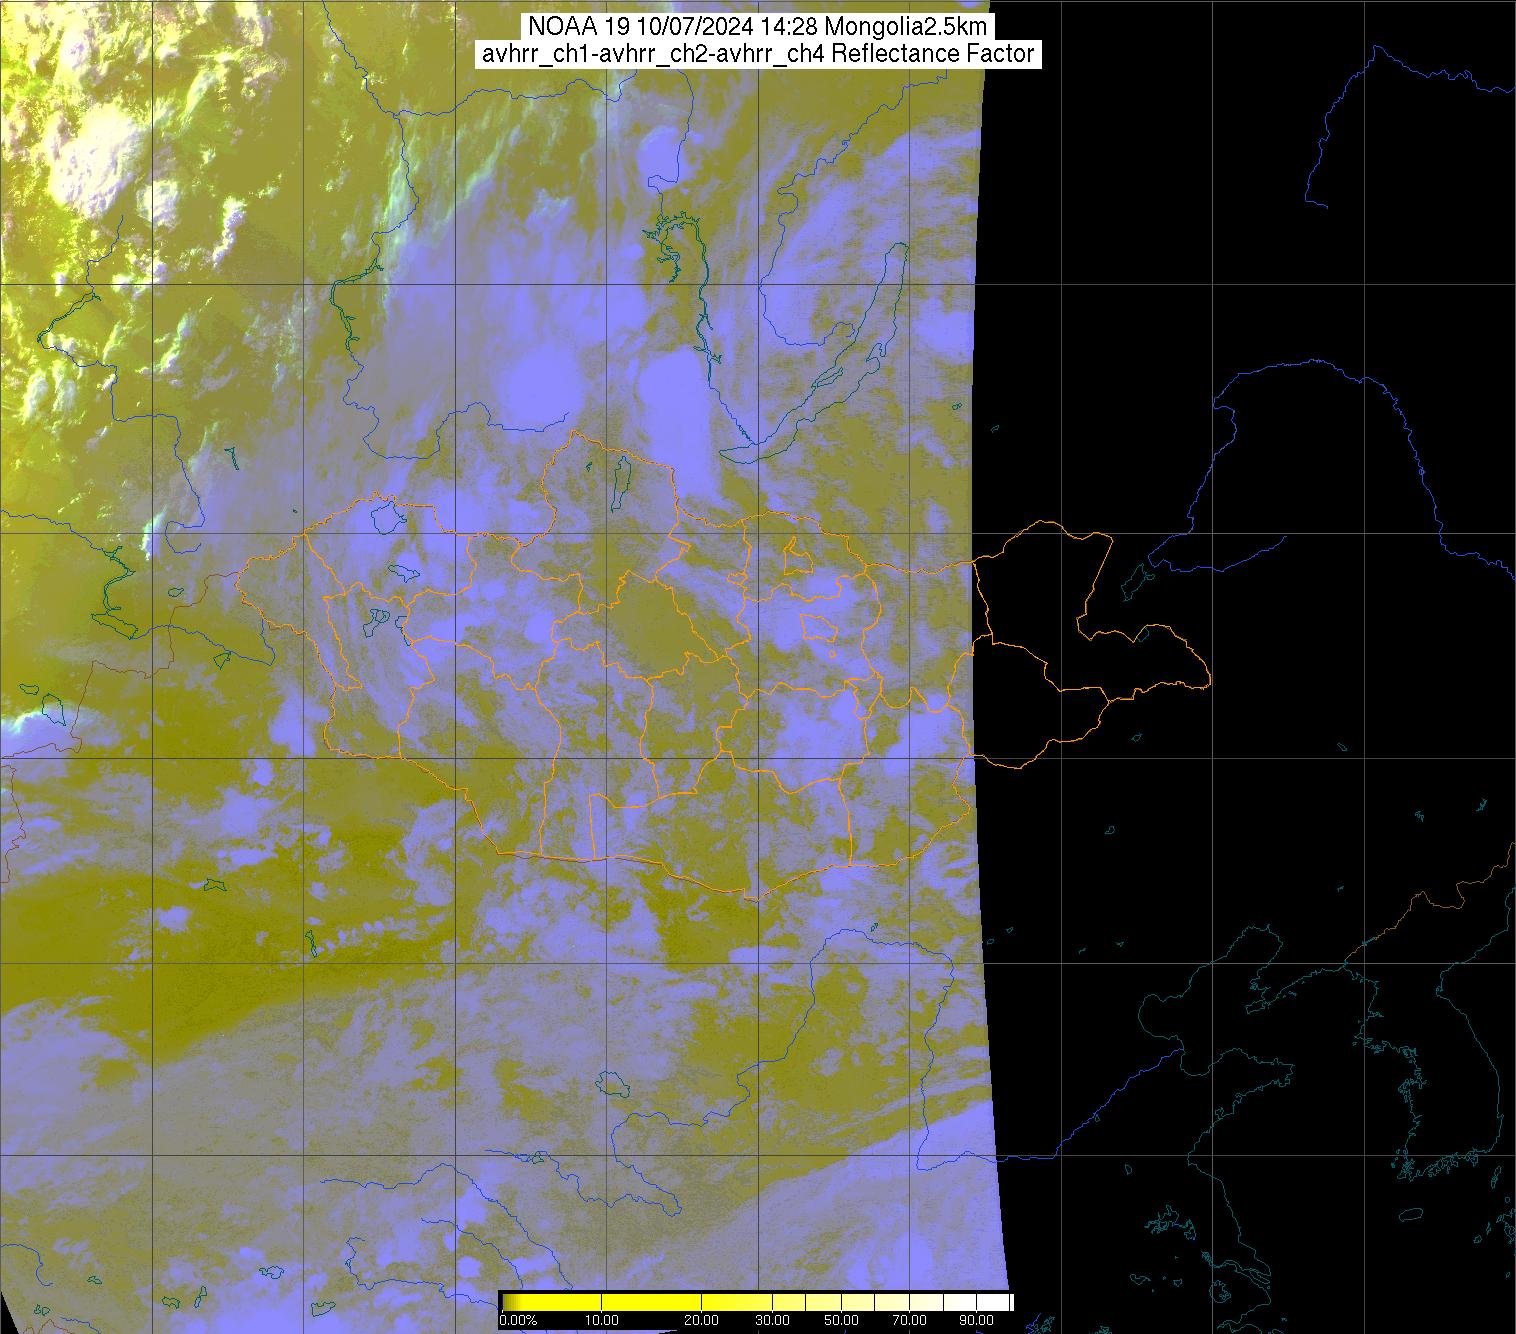Click the "50.00" color scale label
1516x1334 pixels.
tap(842, 1320)
